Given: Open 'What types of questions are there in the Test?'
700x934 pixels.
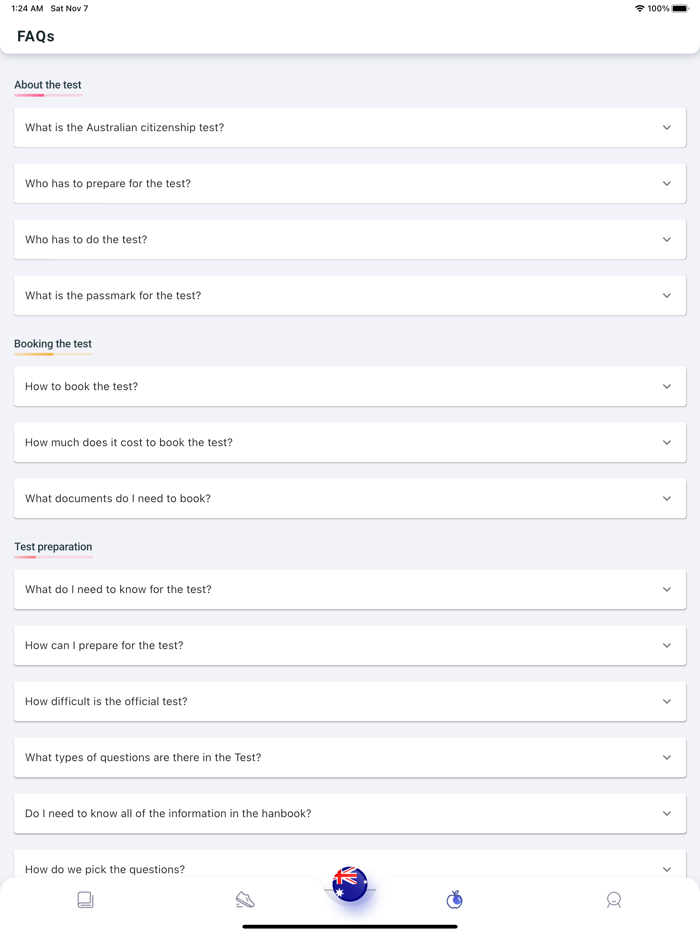Looking at the screenshot, I should [349, 757].
